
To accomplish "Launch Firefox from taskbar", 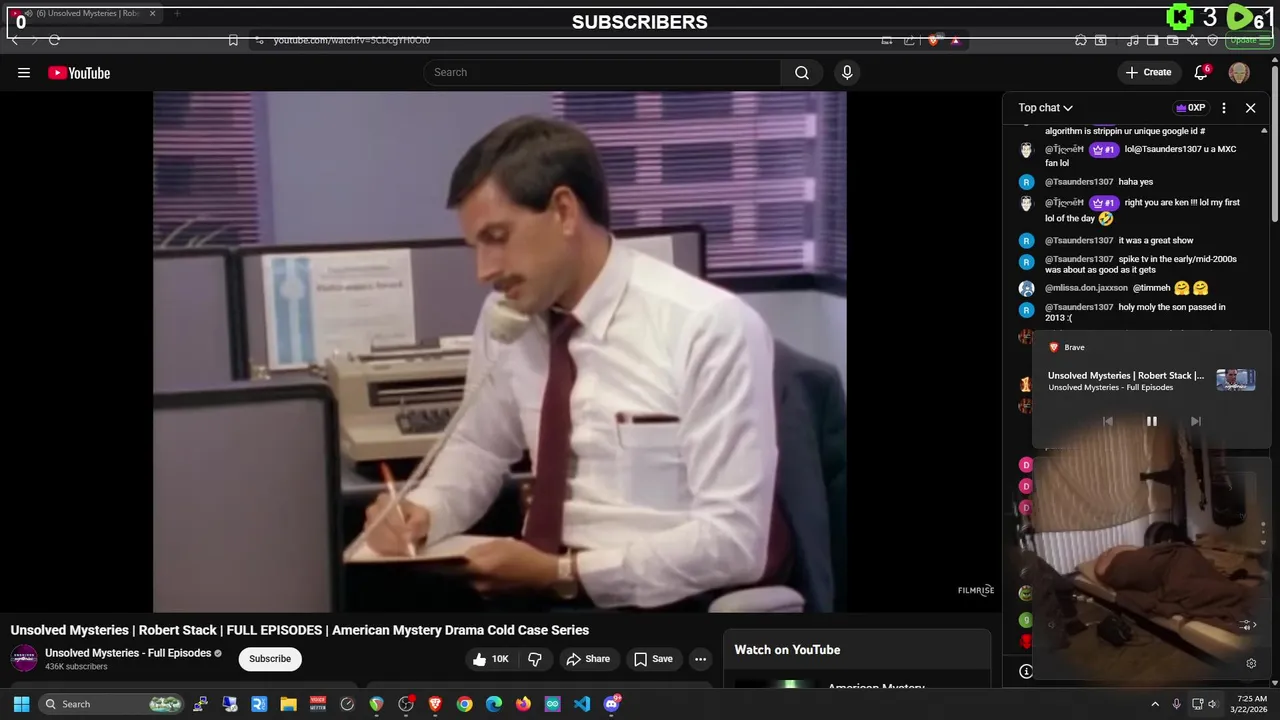I will [x=523, y=704].
